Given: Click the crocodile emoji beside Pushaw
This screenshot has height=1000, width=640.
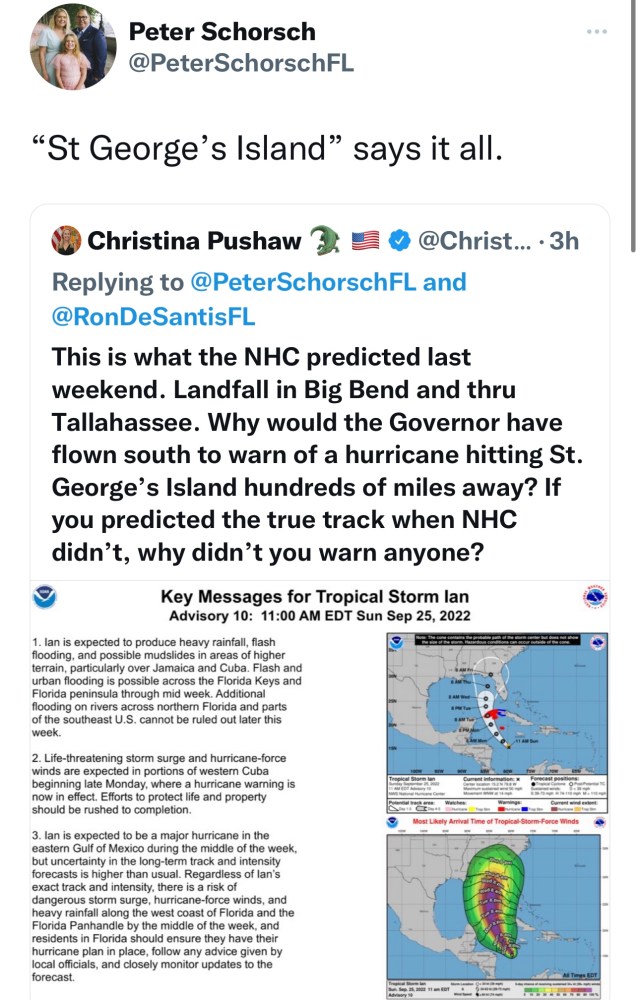Looking at the screenshot, I should 325,241.
